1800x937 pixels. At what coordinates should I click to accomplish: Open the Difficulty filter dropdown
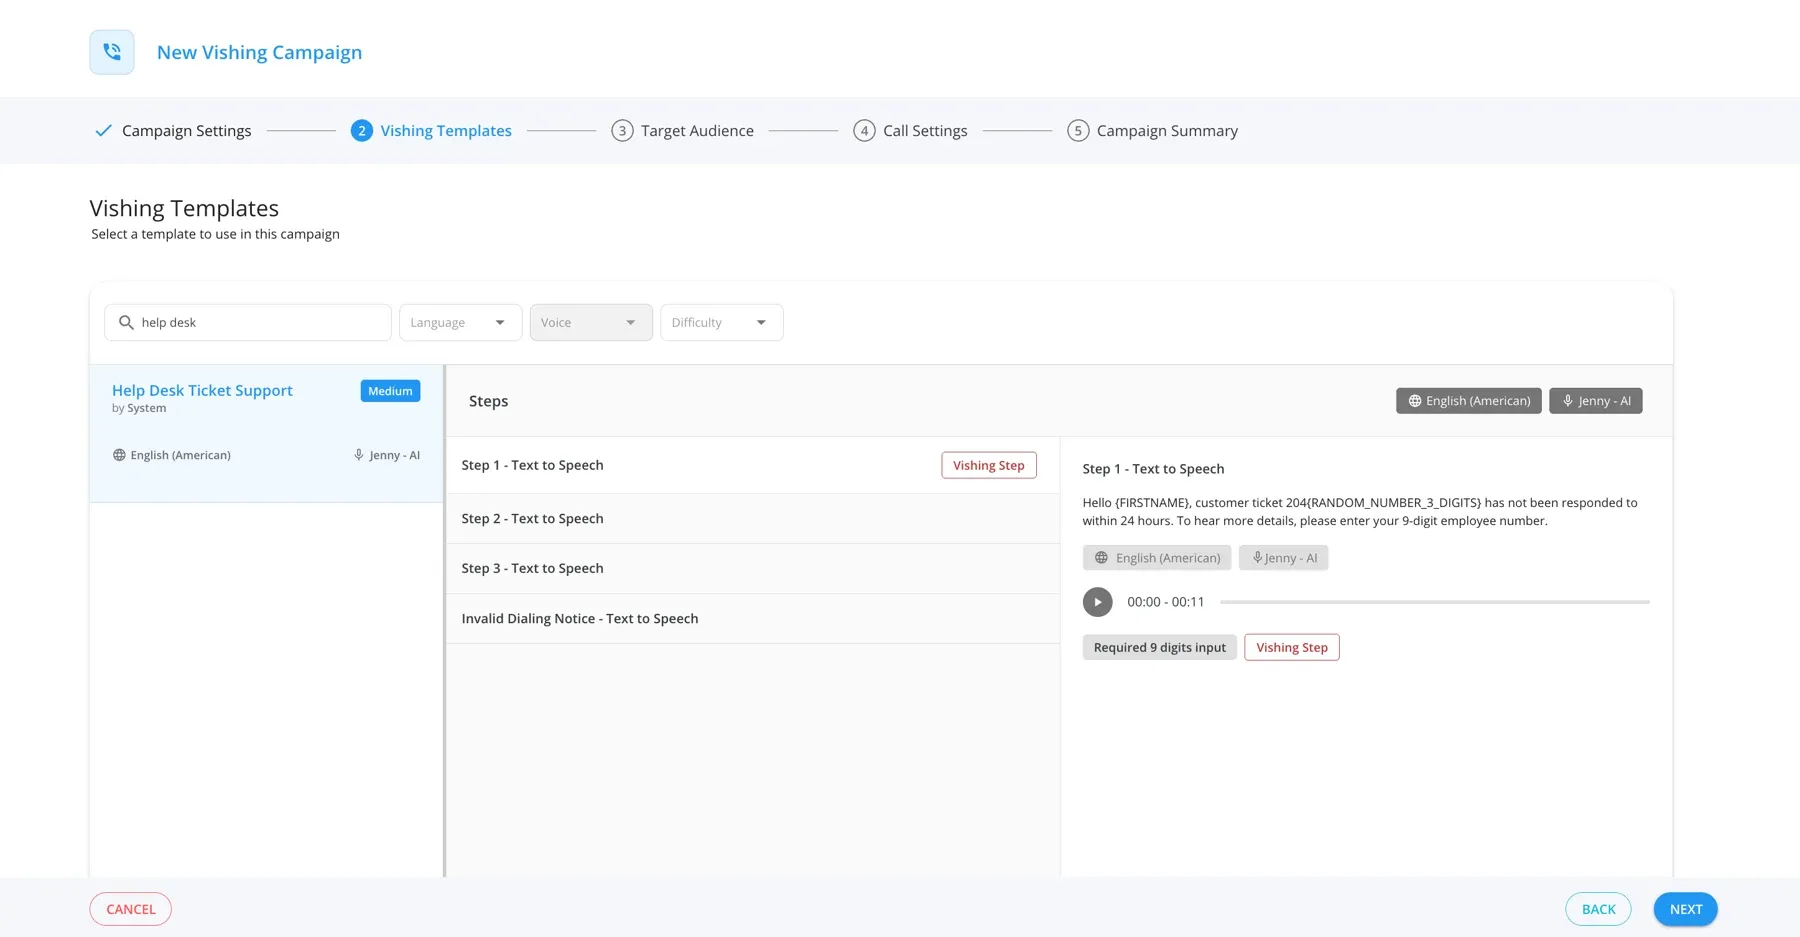[x=721, y=322]
